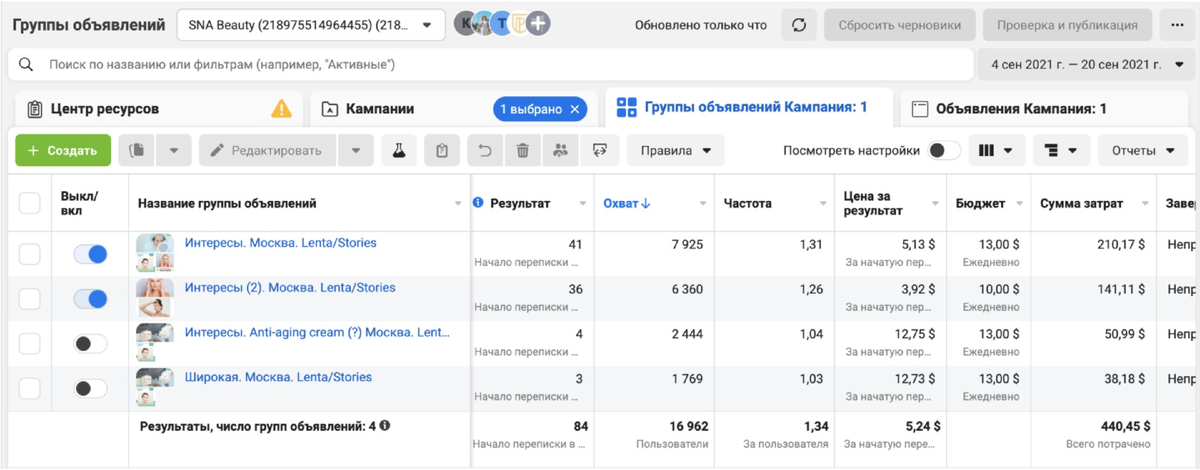The width and height of the screenshot is (1200, 470).
Task: Turn on Широкая. Москва ad set
Action: [90, 388]
